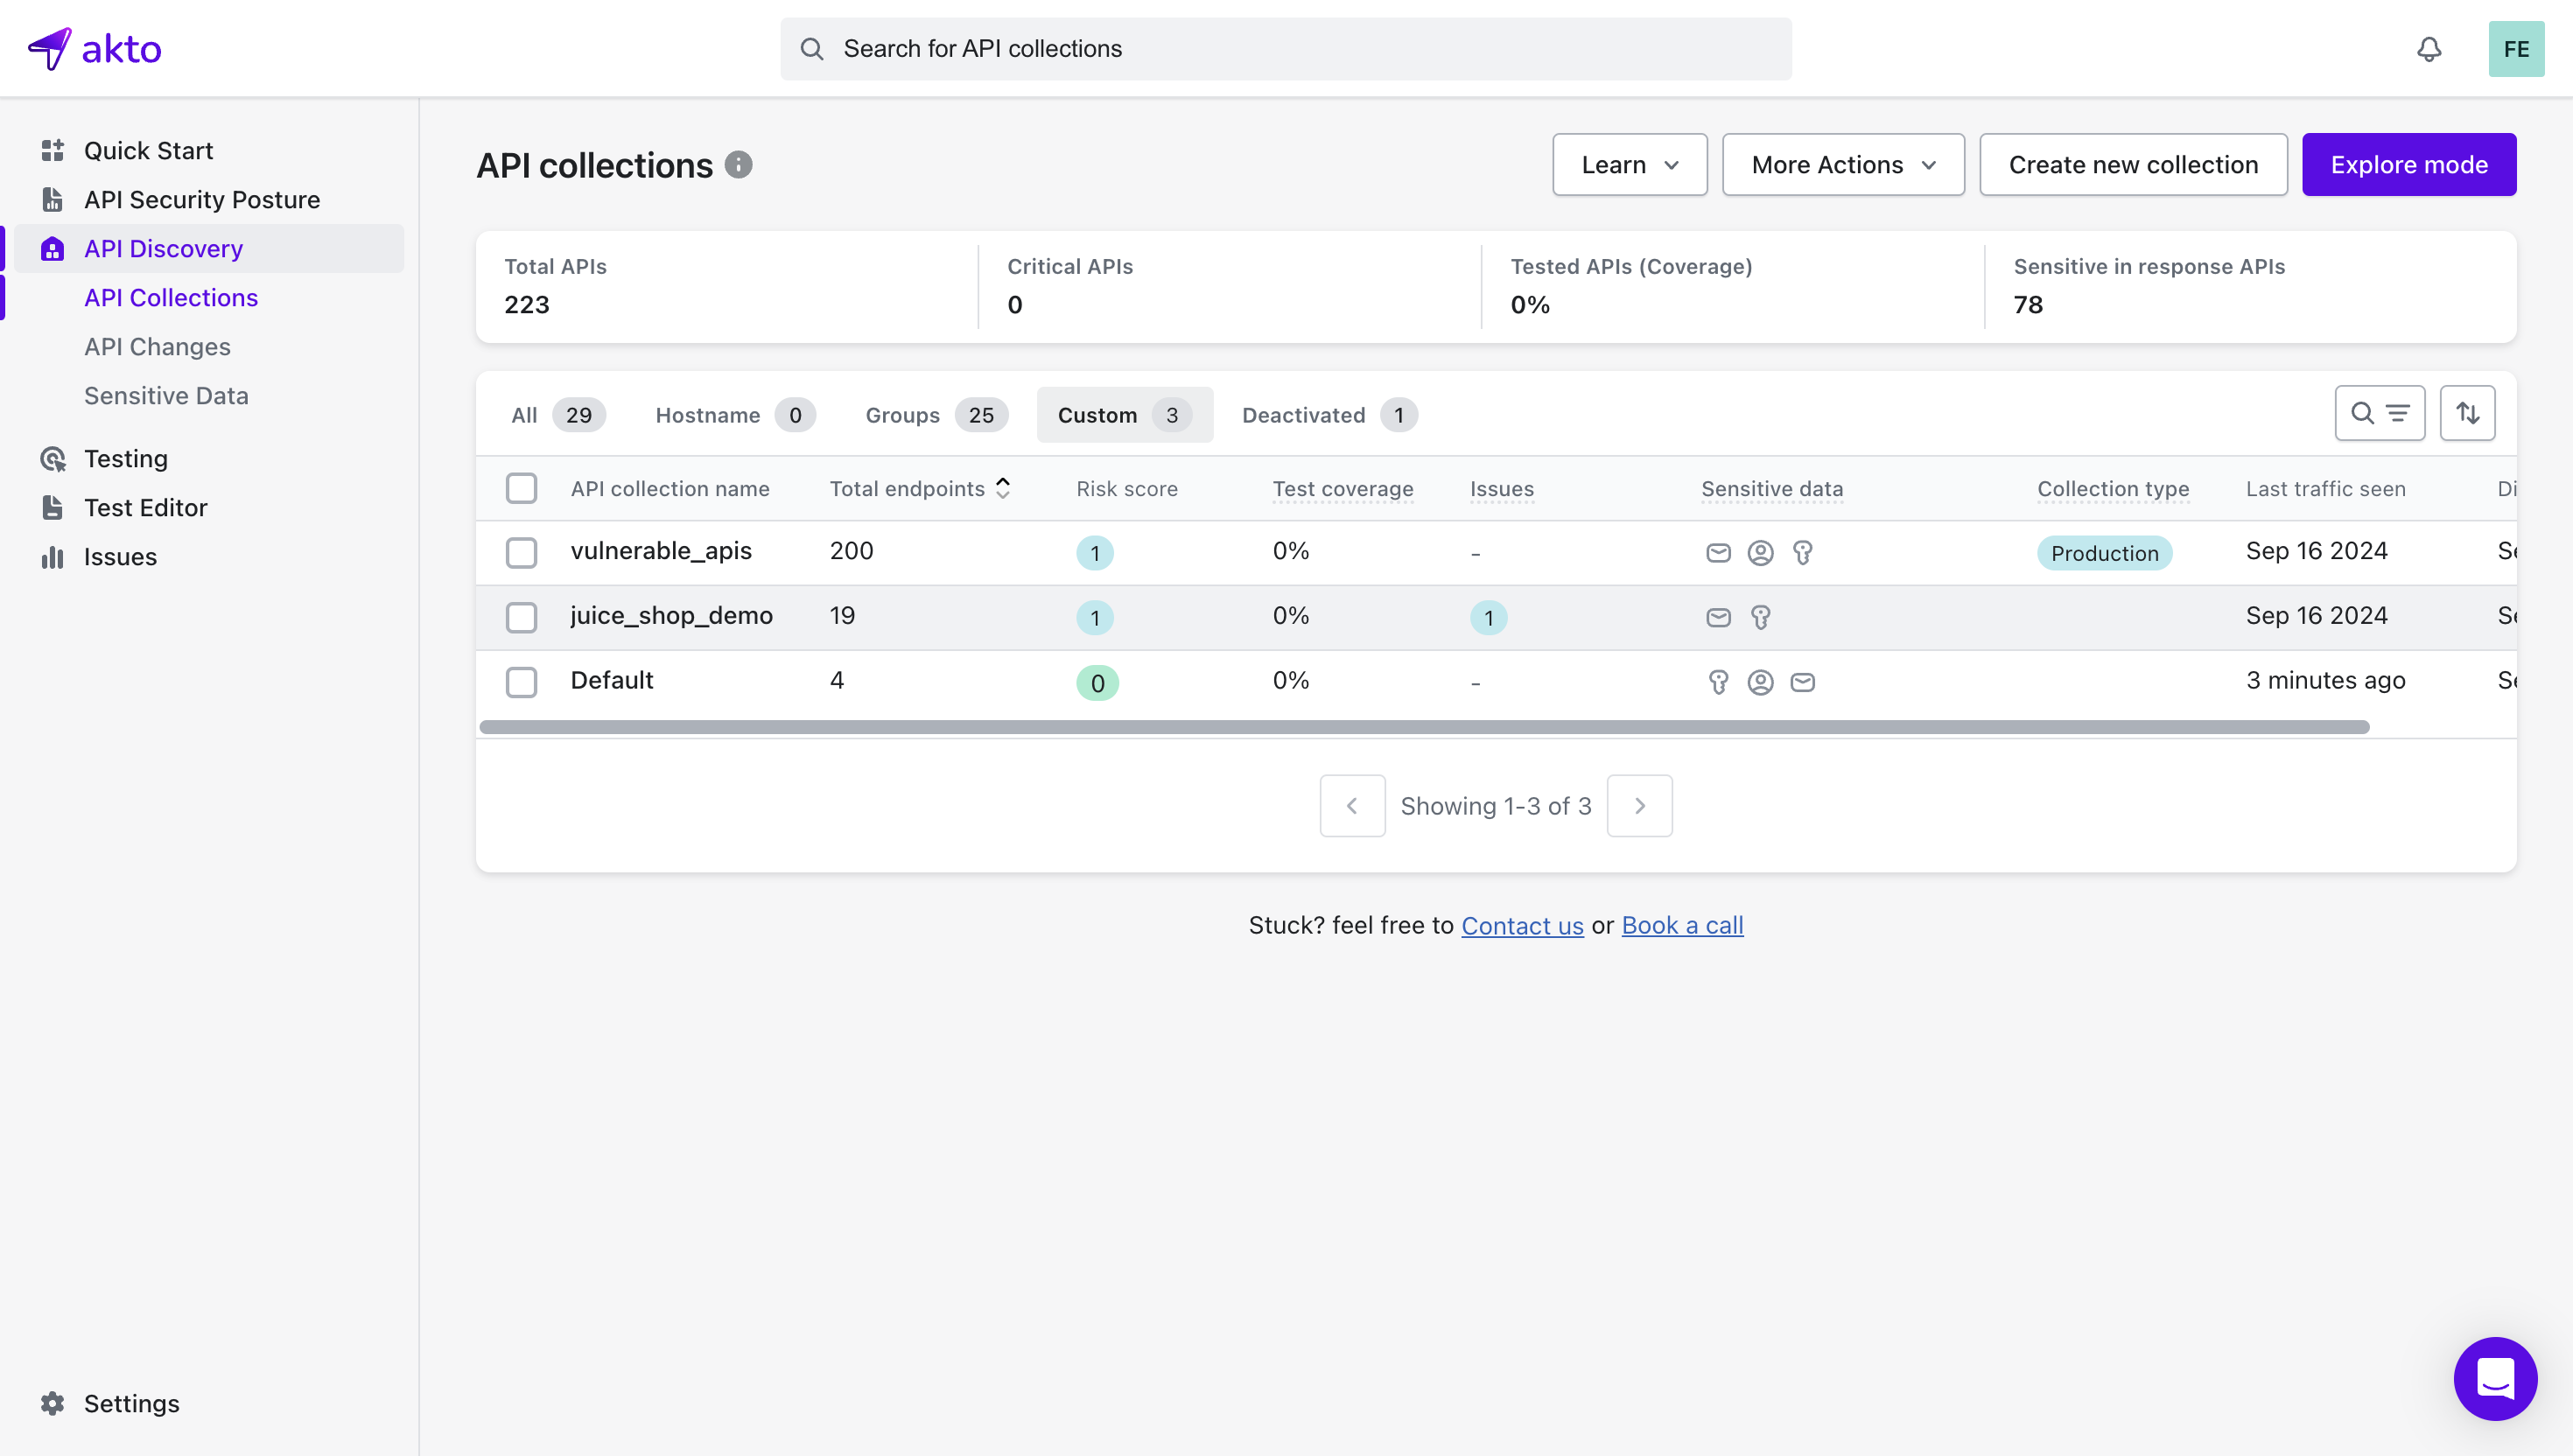
Task: Open the chat support bubble
Action: pyautogui.click(x=2494, y=1378)
